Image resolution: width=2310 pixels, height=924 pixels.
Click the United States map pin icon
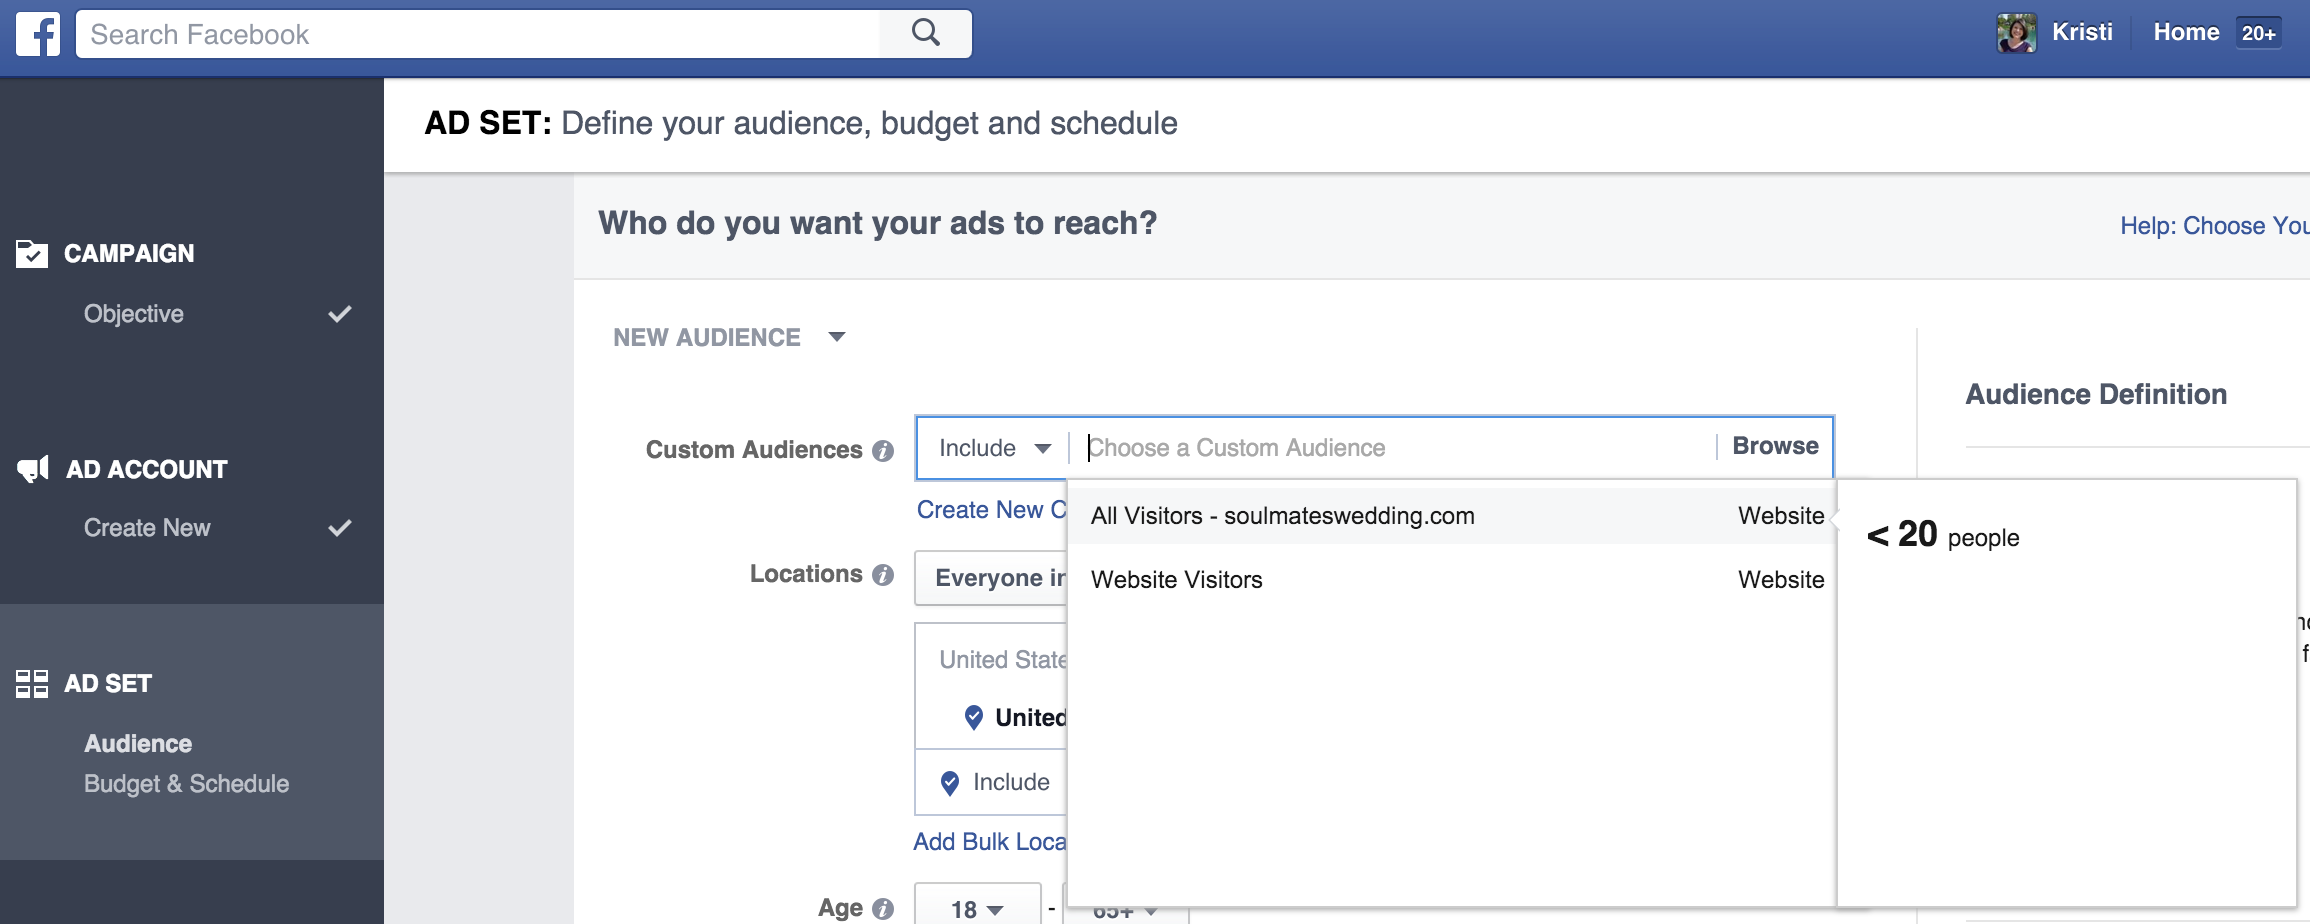(x=973, y=717)
